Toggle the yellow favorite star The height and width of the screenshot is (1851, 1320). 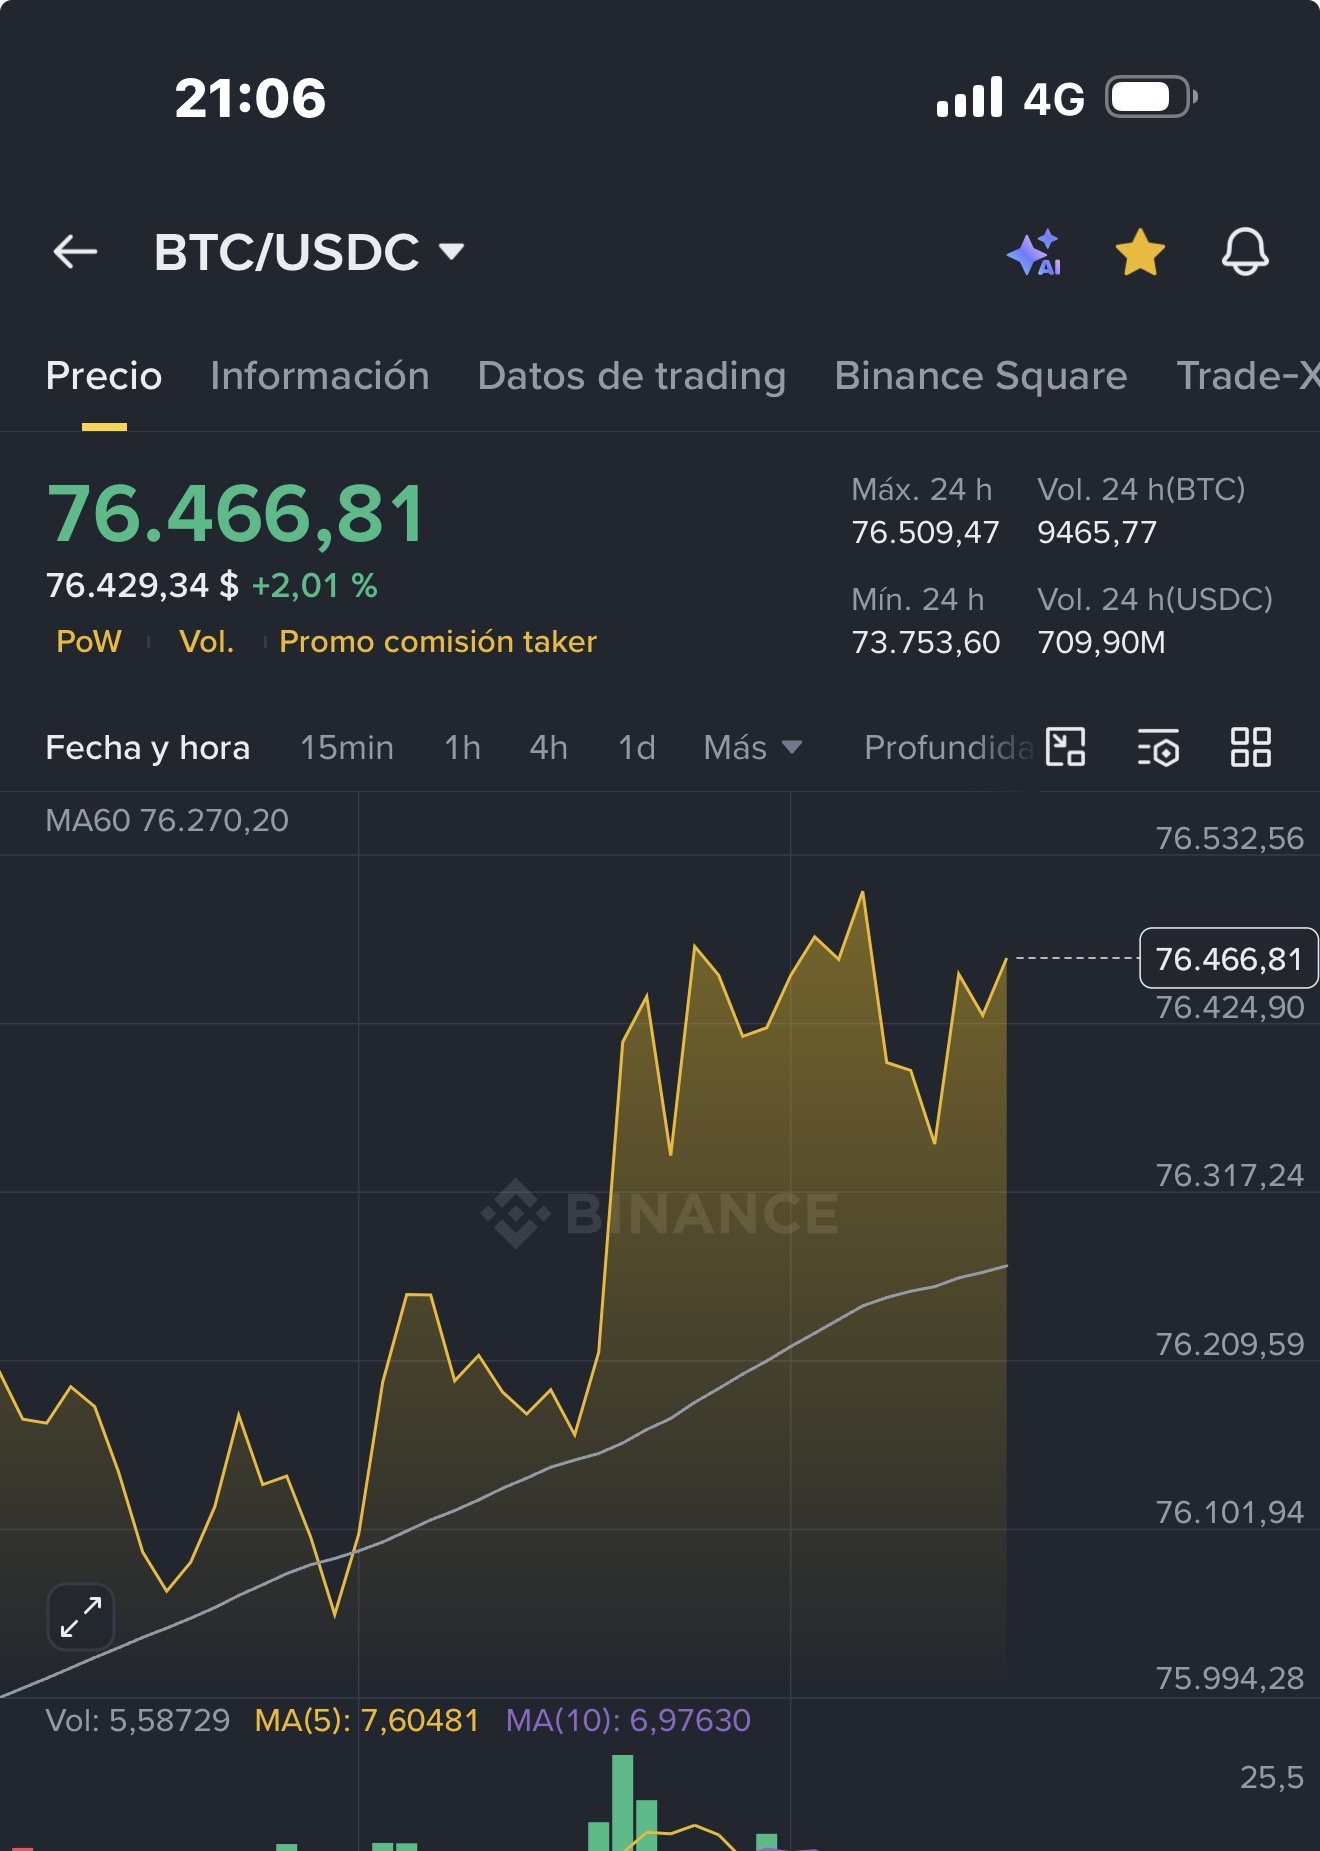point(1140,252)
